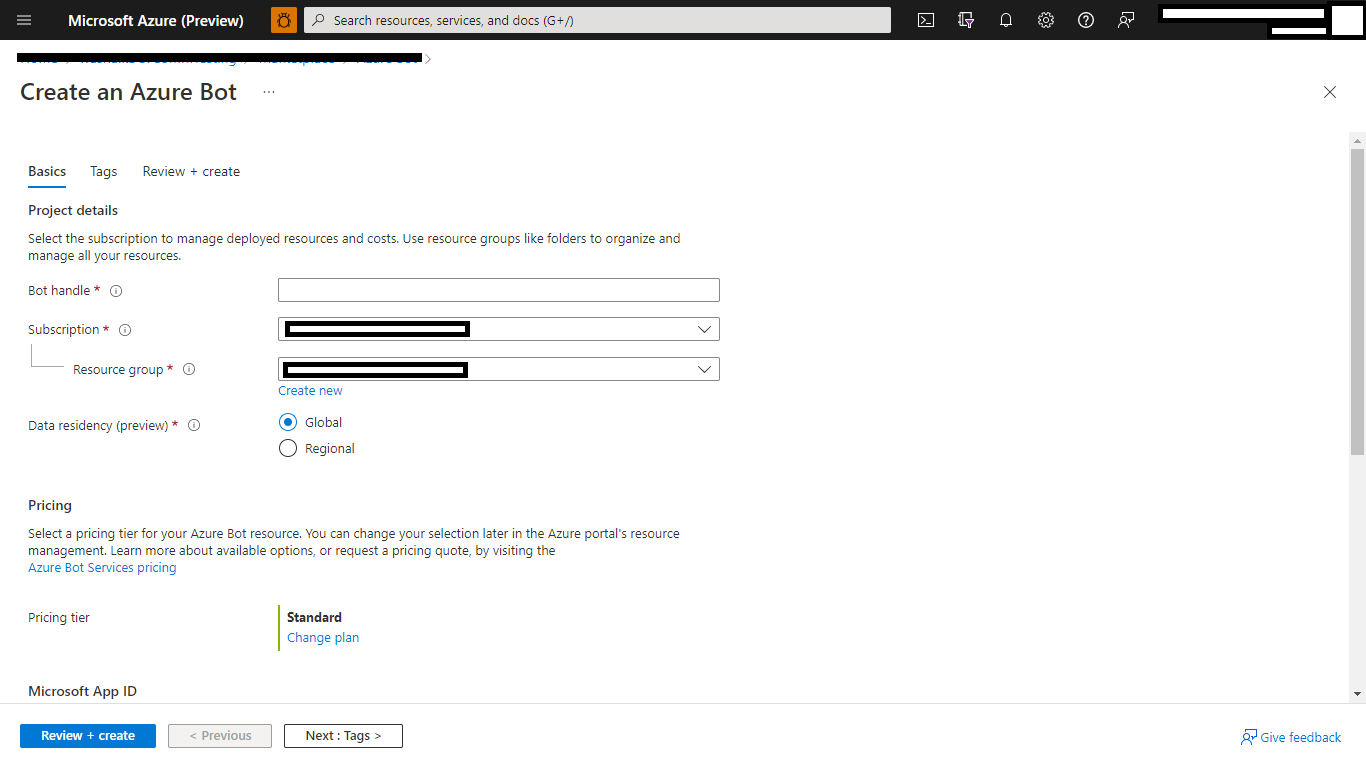
Task: Click the Microsoft App ID heading
Action: pos(82,691)
